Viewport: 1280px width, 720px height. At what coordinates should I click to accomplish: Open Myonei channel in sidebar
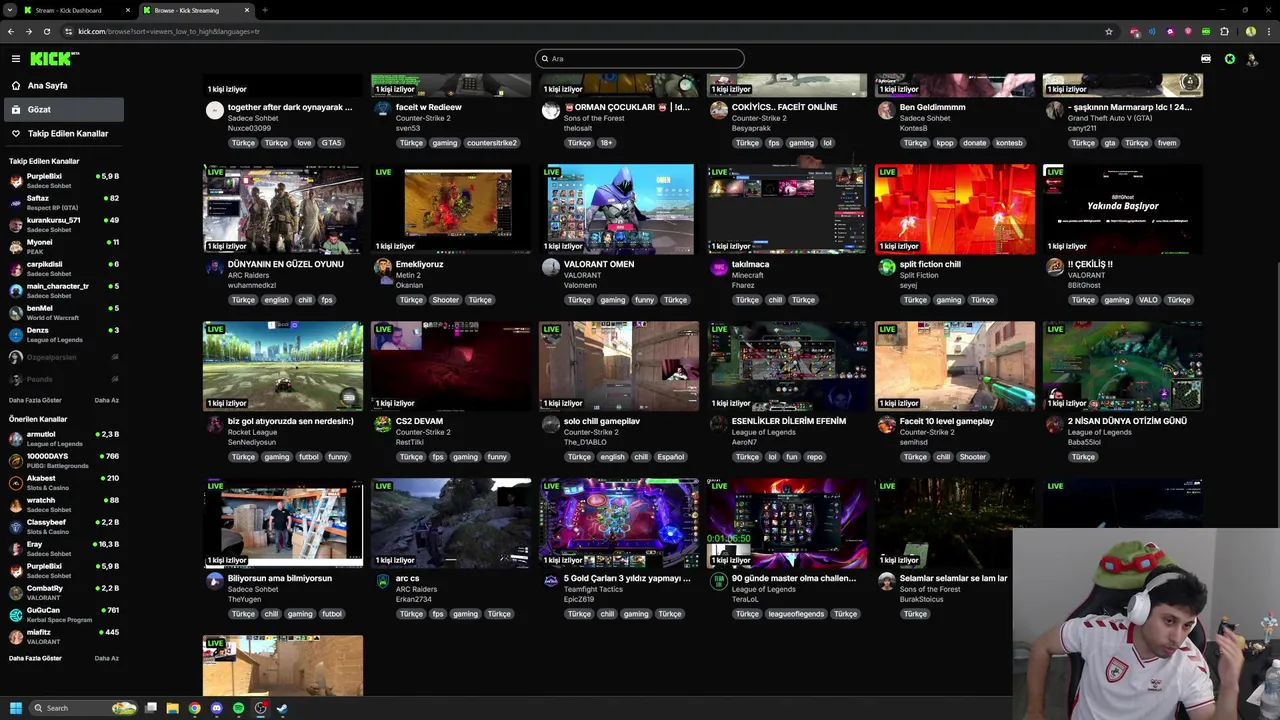(64, 246)
